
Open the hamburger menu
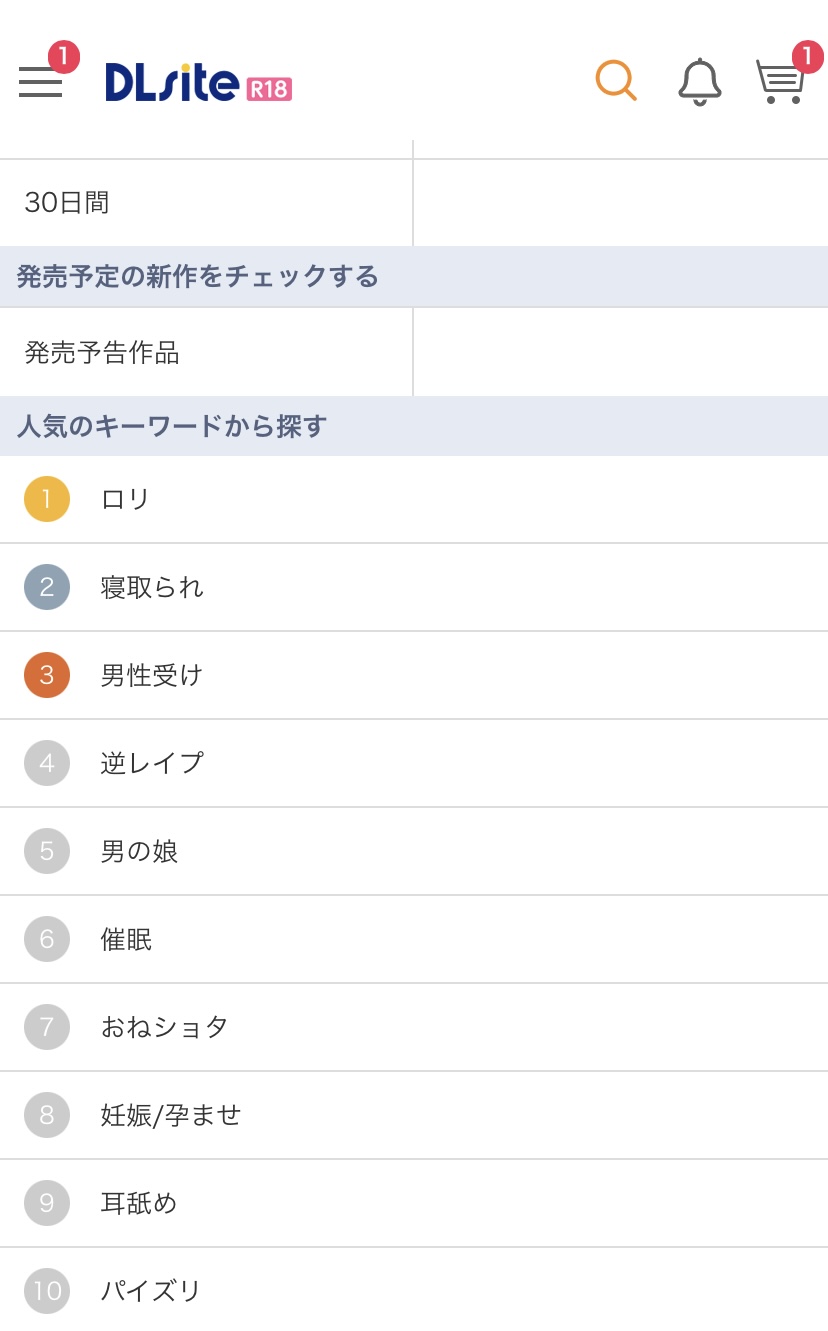pyautogui.click(x=40, y=82)
